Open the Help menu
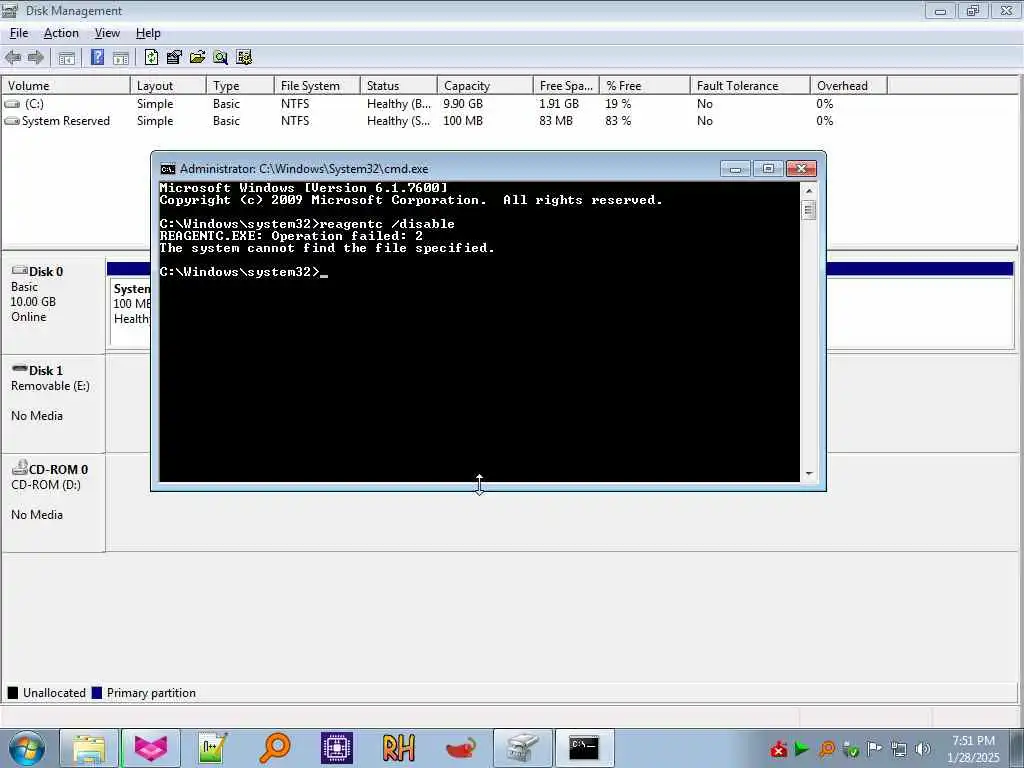Image resolution: width=1024 pixels, height=768 pixels. click(x=148, y=33)
